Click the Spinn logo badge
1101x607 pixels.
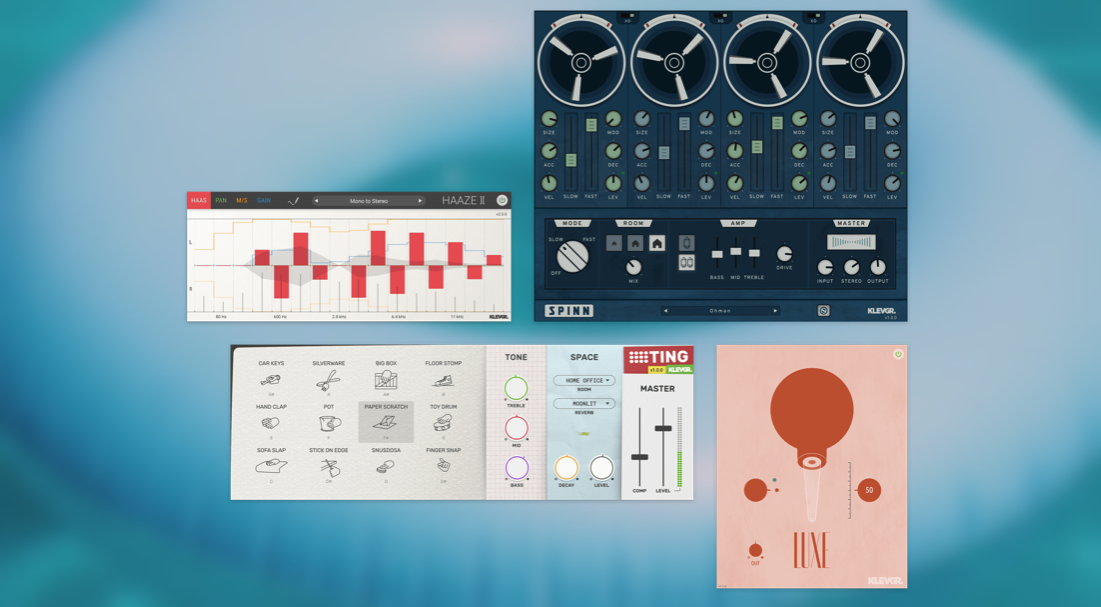[x=569, y=311]
